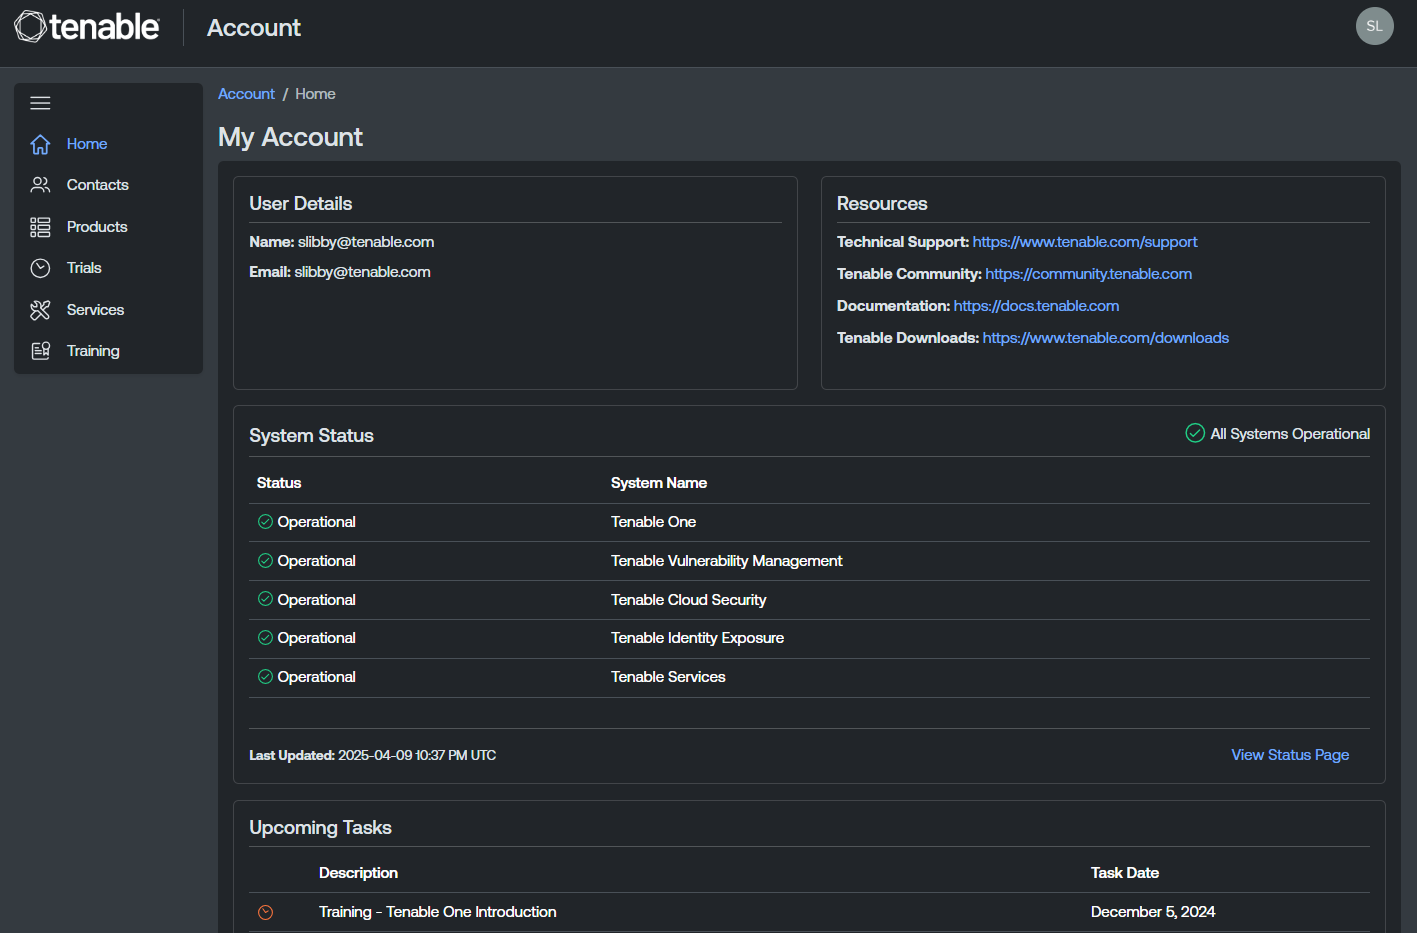Screen dimensions: 1417x933
Task: Click the orange clock icon beside Training task
Action: [265, 912]
